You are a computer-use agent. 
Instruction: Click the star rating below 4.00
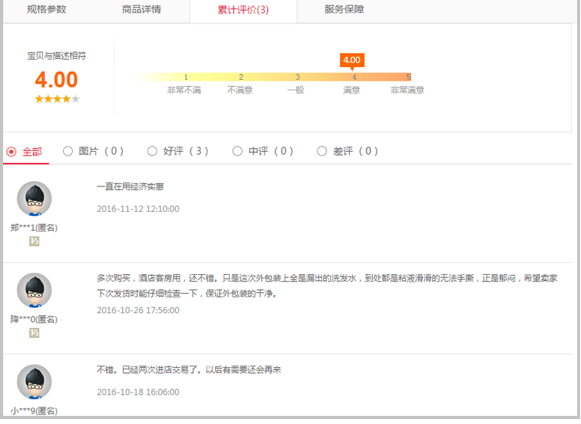coord(57,99)
